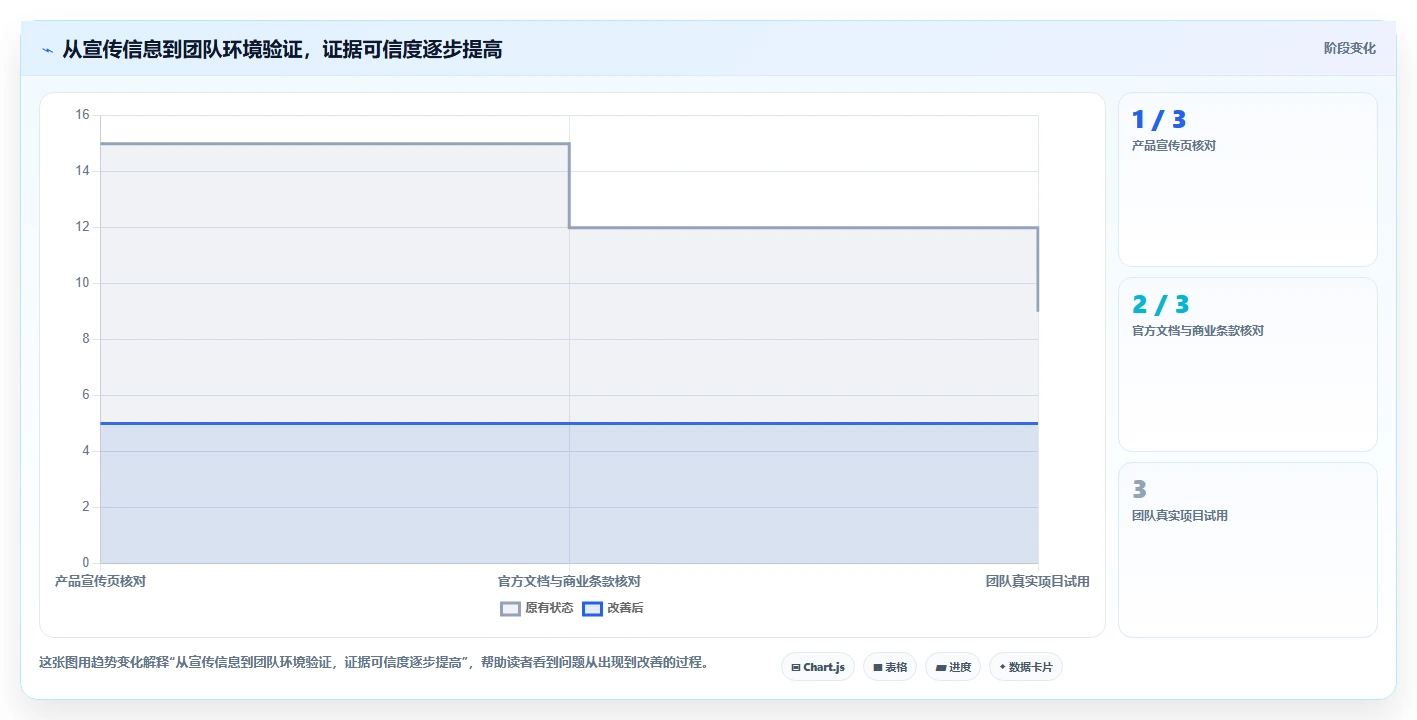Click the lightning icon beside the title
Image resolution: width=1417 pixels, height=720 pixels.
coord(47,50)
